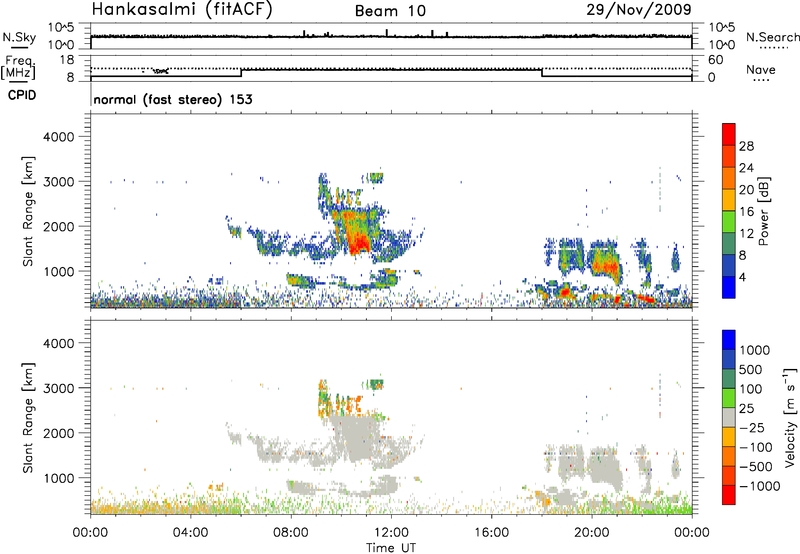The width and height of the screenshot is (800, 554).
Task: Click the 'Time UT' axis label
Action: click(391, 548)
